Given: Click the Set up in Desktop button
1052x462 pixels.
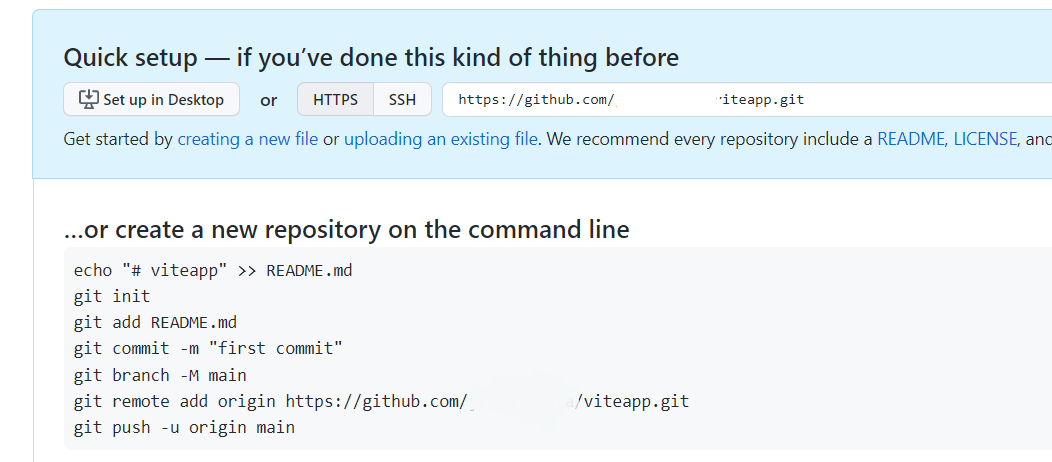Looking at the screenshot, I should tap(152, 99).
